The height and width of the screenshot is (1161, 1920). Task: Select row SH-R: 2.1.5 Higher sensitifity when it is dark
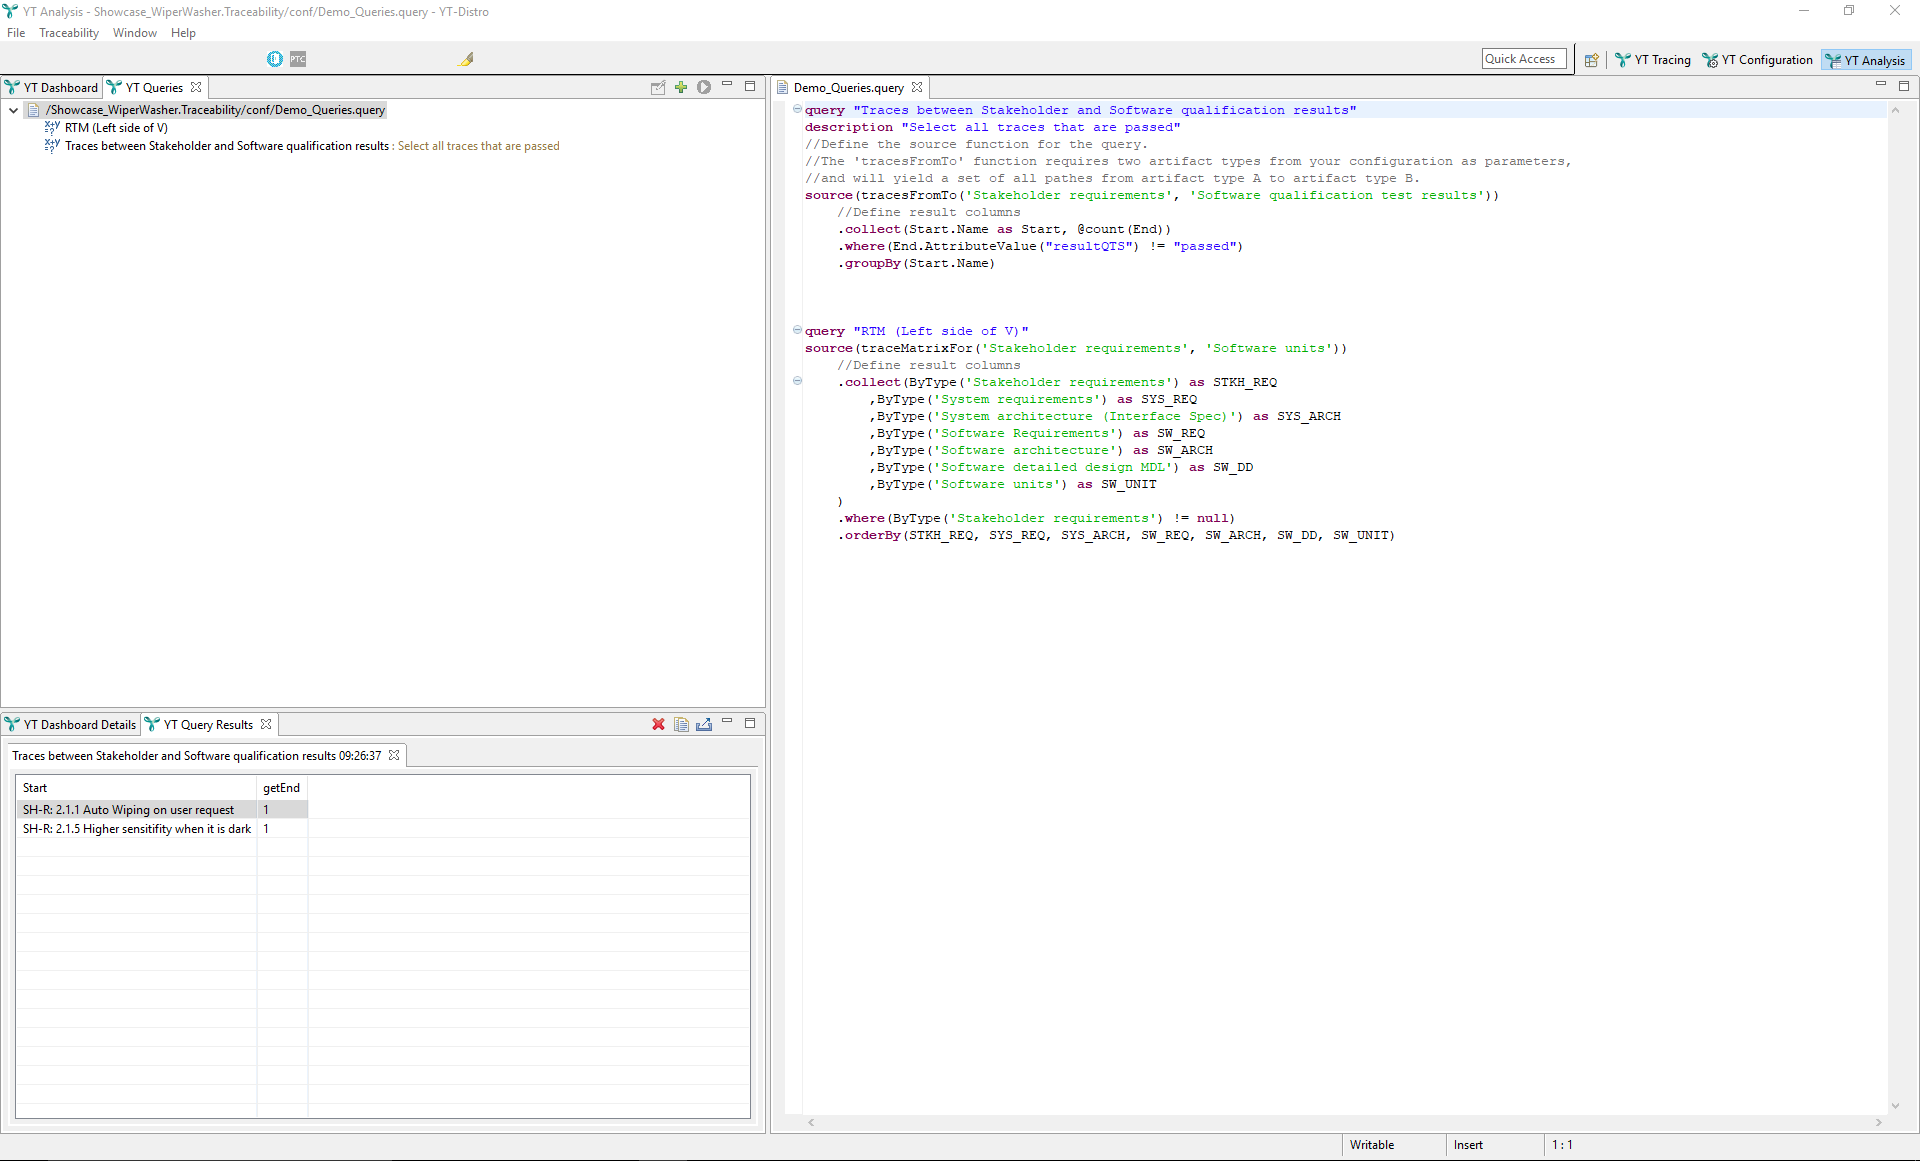click(x=162, y=829)
